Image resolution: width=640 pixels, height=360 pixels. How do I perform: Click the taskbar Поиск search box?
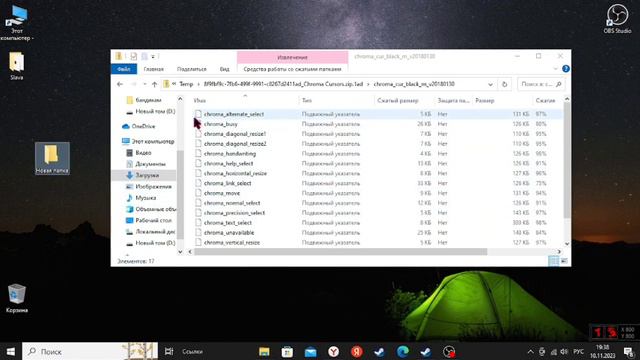click(x=90, y=351)
